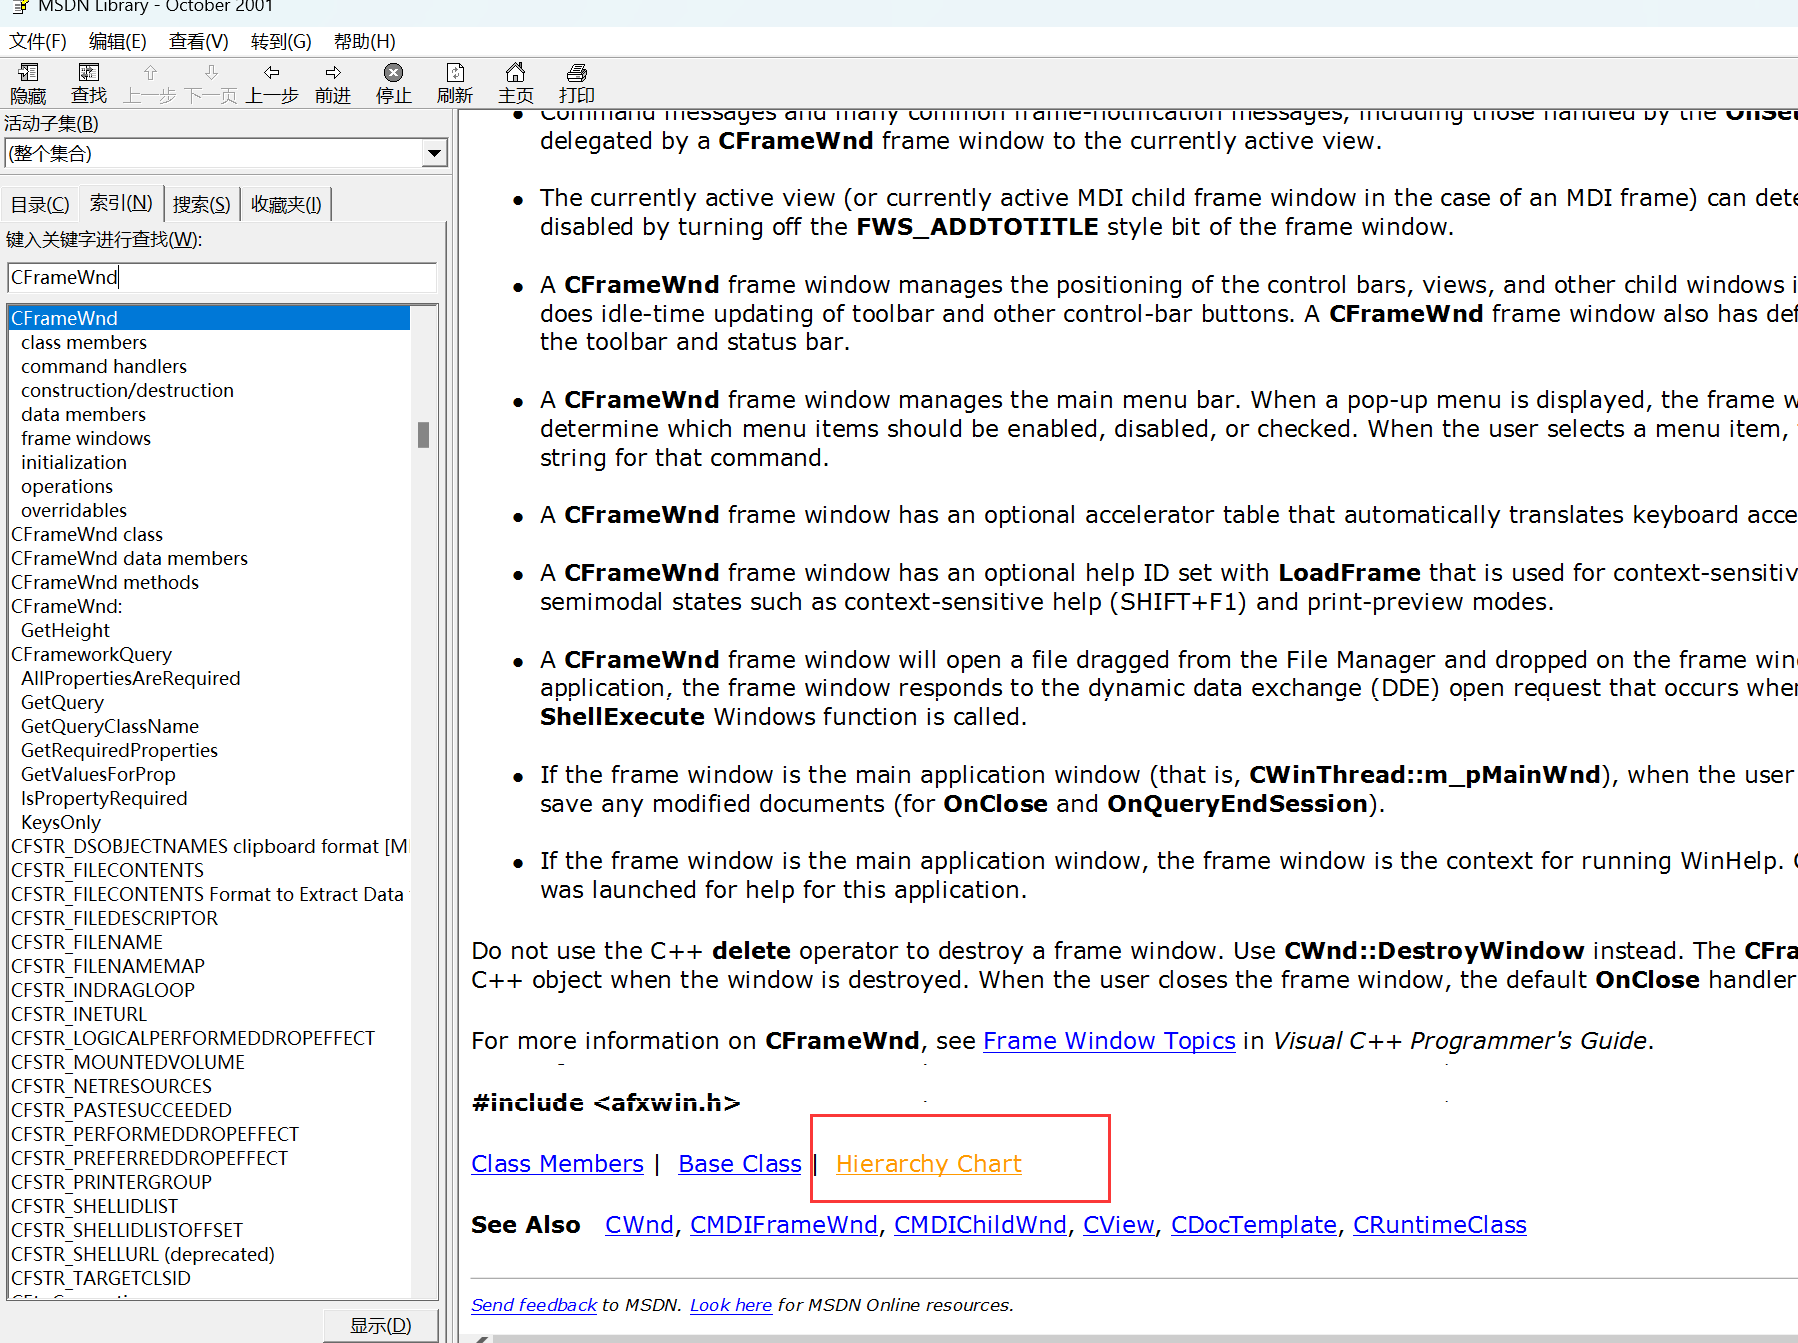Image resolution: width=1798 pixels, height=1343 pixels.
Task: Open the 活动子集 dropdown arrow
Action: (434, 153)
